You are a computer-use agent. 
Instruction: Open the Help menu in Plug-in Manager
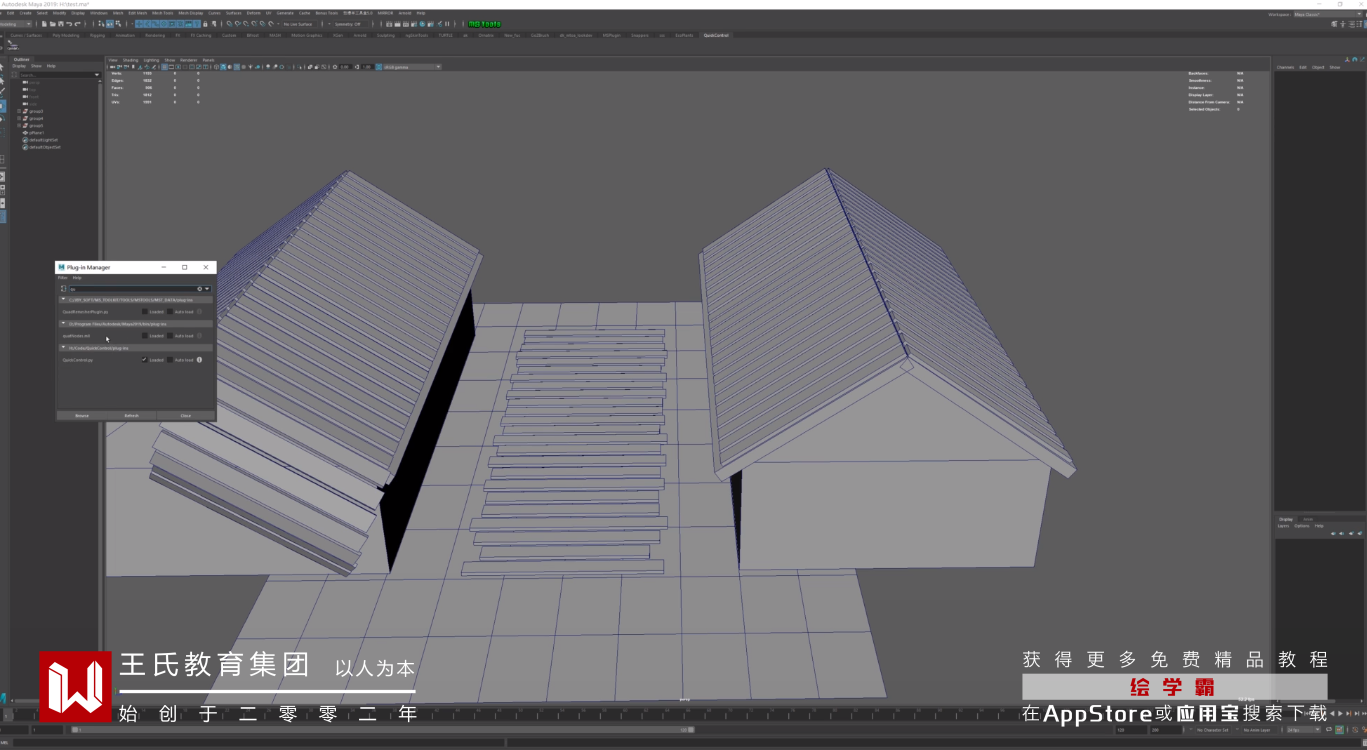click(x=77, y=278)
